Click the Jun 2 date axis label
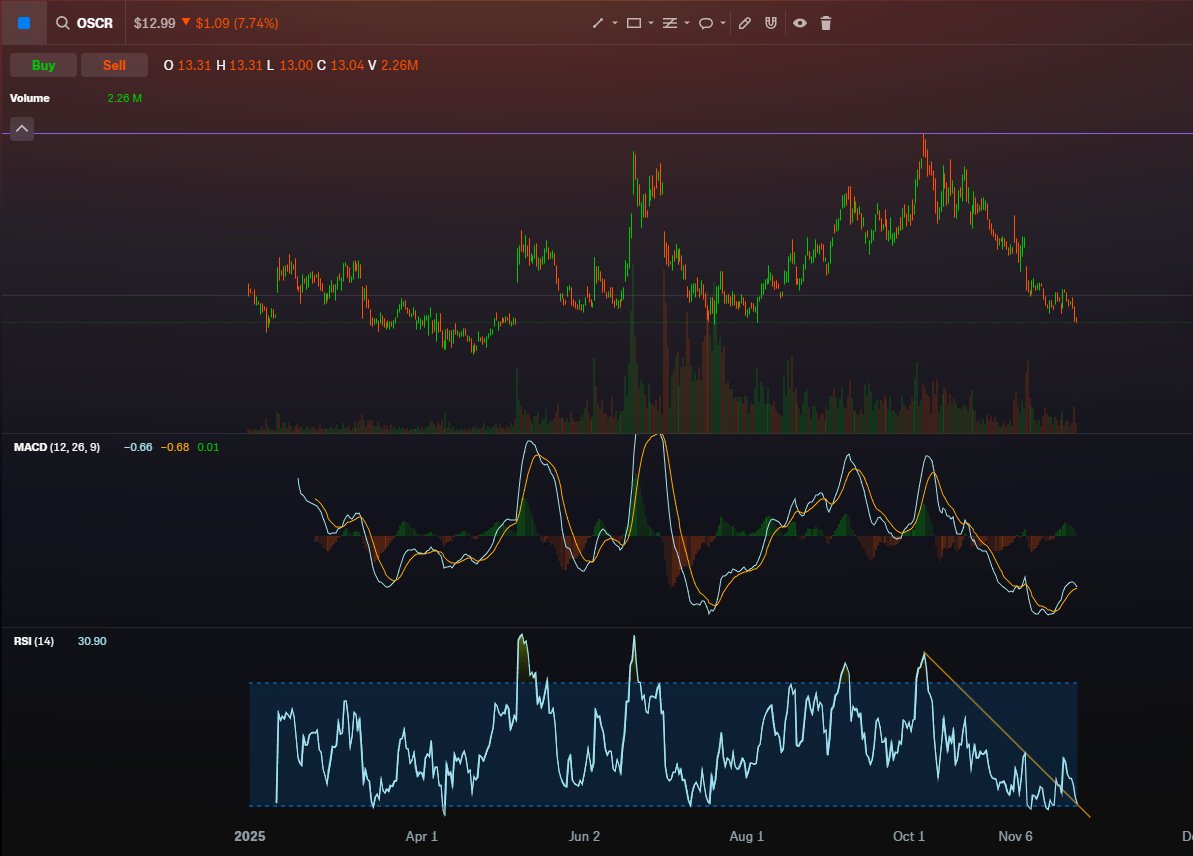Image resolution: width=1193 pixels, height=856 pixels. click(584, 836)
